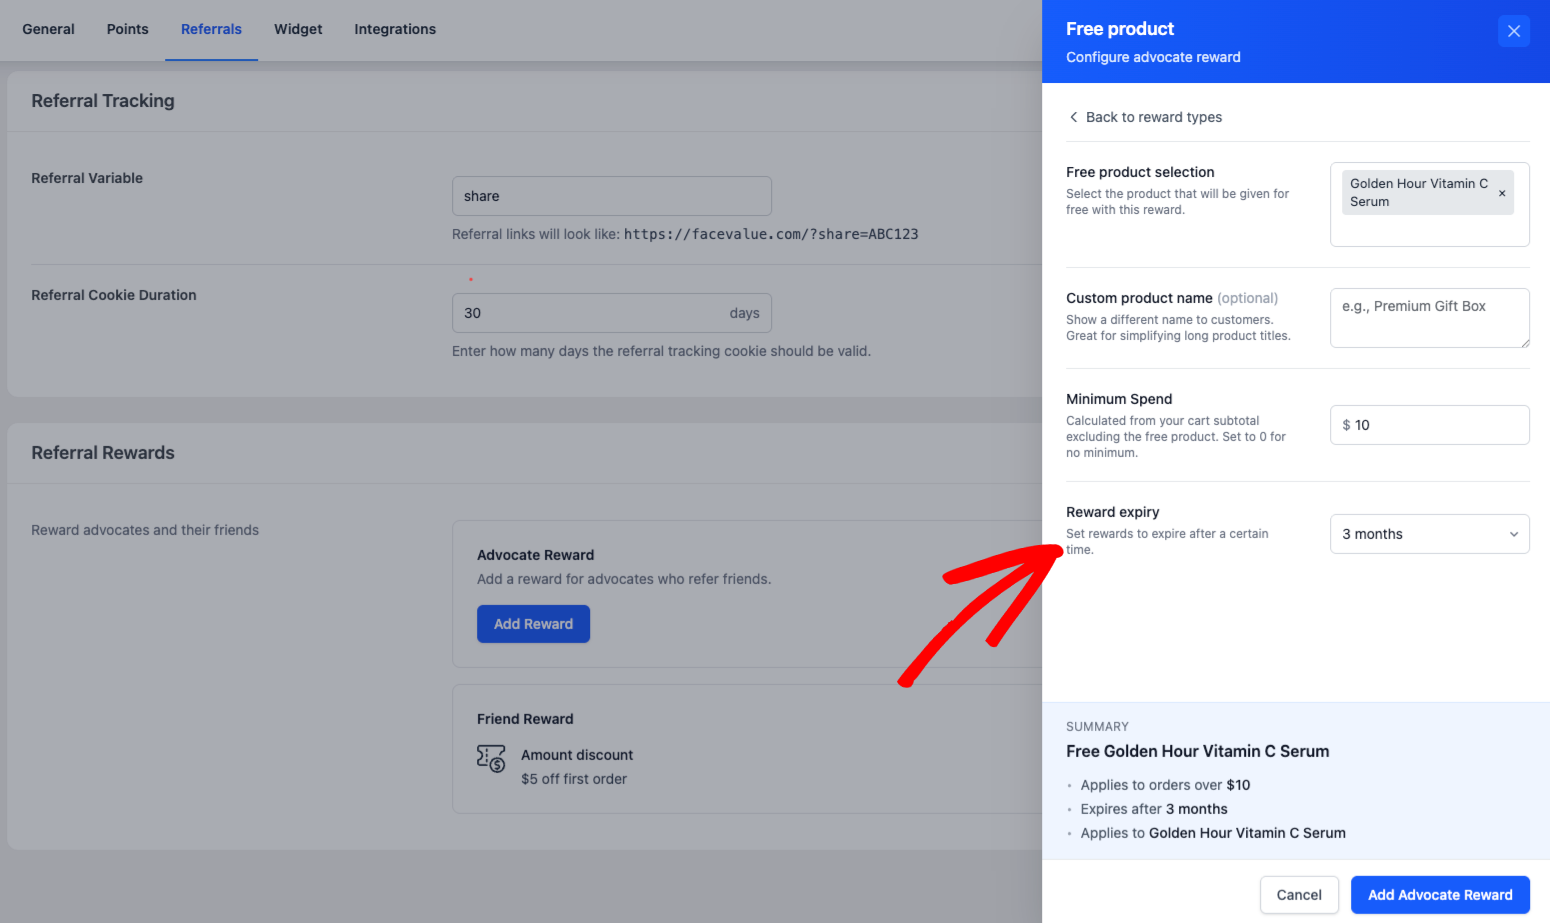
Task: Click chevron on 3 months selector
Action: (1513, 534)
